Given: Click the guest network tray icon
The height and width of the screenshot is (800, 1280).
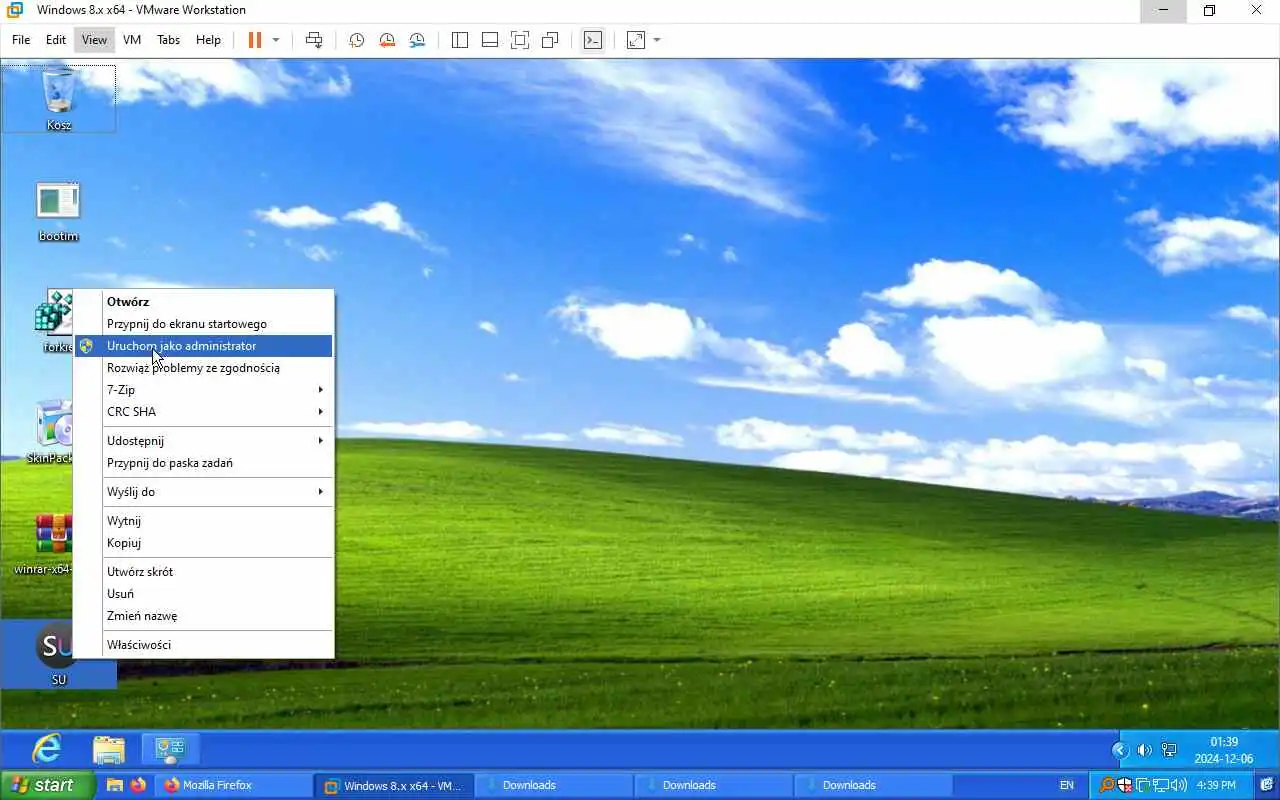Looking at the screenshot, I should [x=1169, y=750].
